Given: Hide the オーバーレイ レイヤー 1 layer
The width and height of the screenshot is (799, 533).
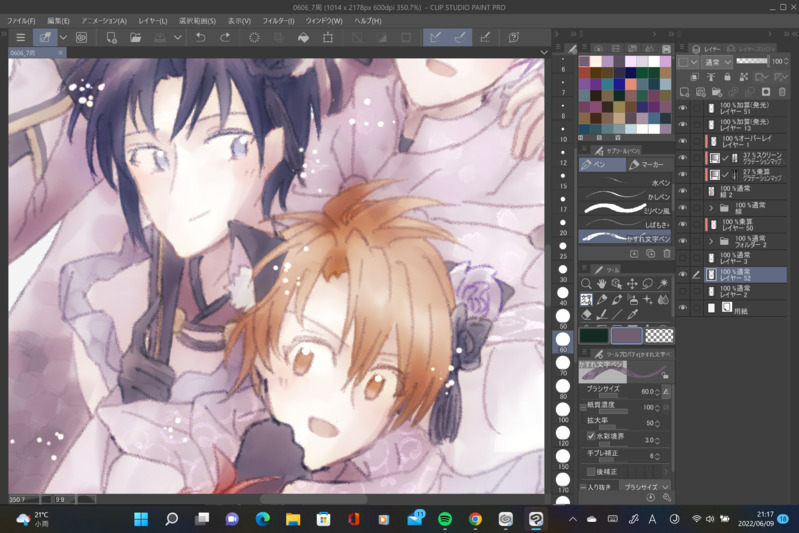Looking at the screenshot, I should pyautogui.click(x=683, y=141).
